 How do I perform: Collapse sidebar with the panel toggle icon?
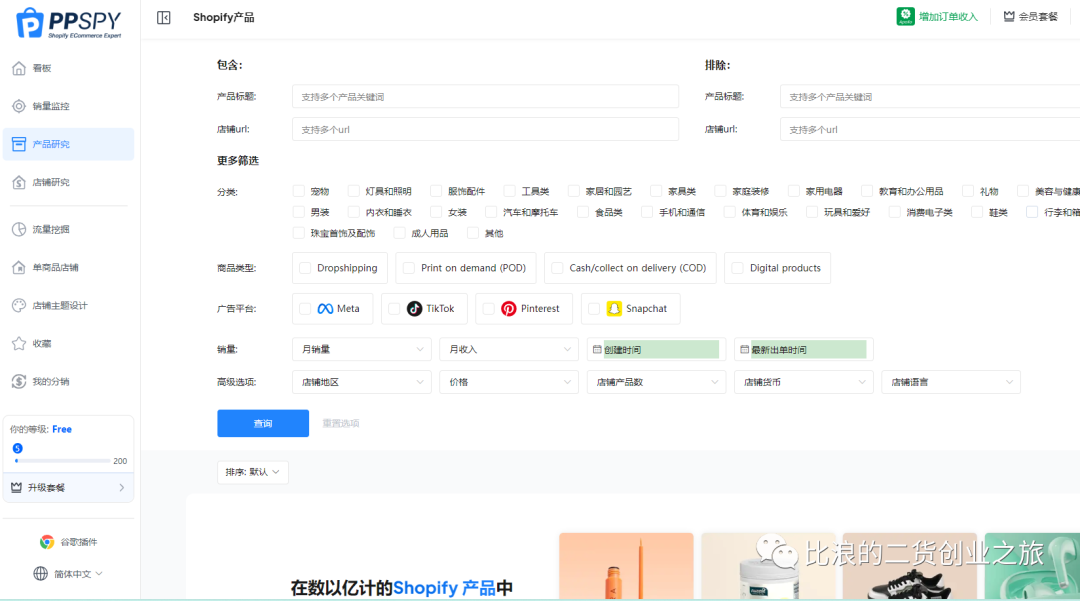click(163, 17)
